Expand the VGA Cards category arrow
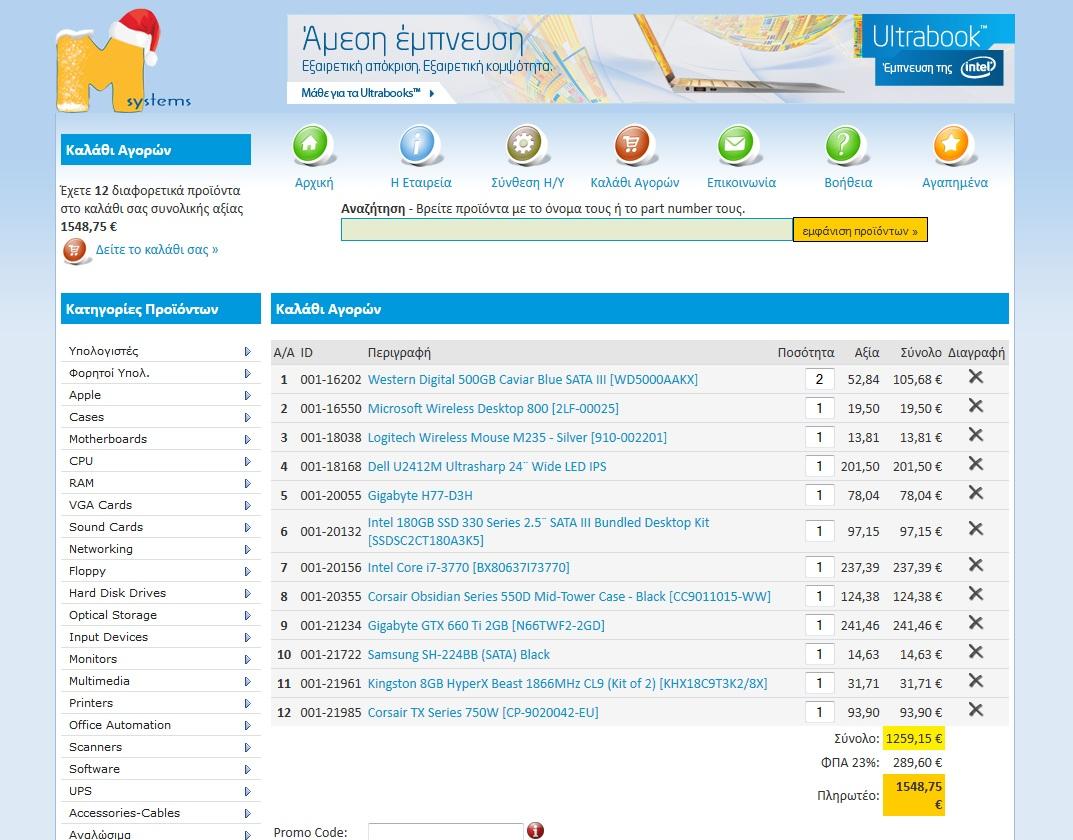This screenshot has height=840, width=1073. [x=247, y=505]
